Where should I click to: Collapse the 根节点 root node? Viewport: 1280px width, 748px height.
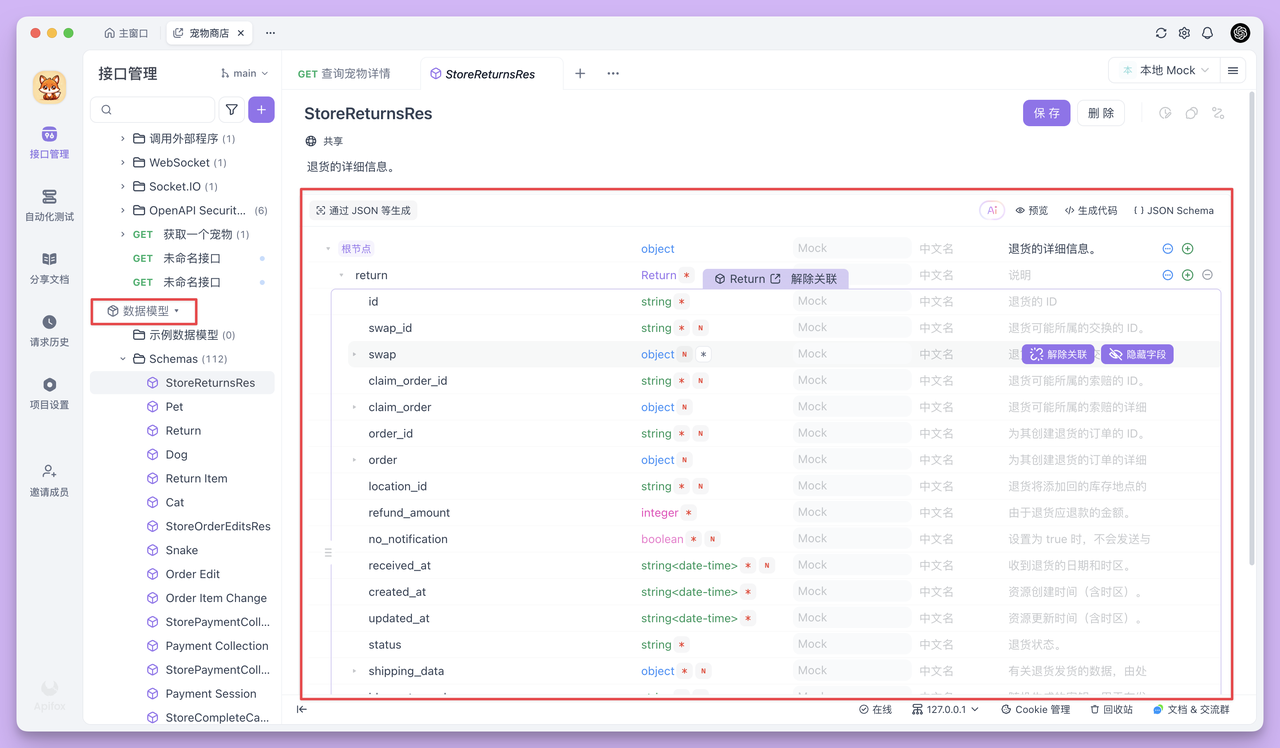click(x=327, y=249)
